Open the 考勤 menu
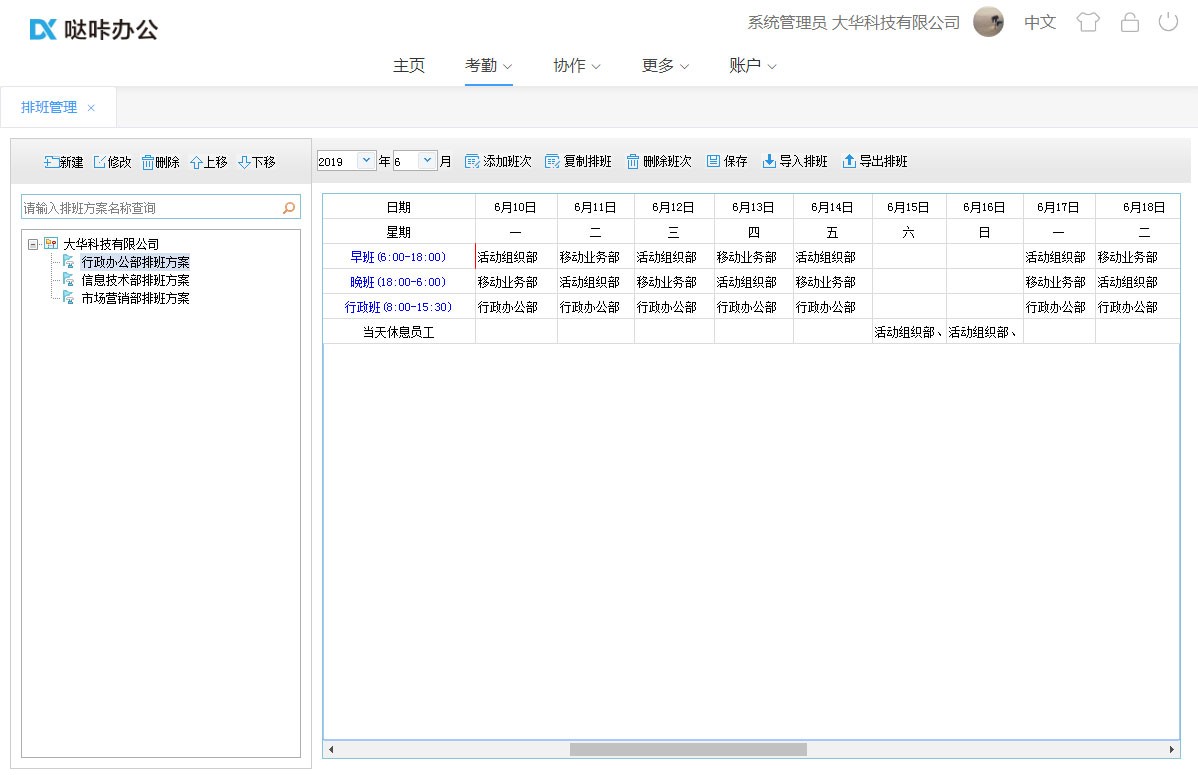The image size is (1198, 775). [488, 65]
